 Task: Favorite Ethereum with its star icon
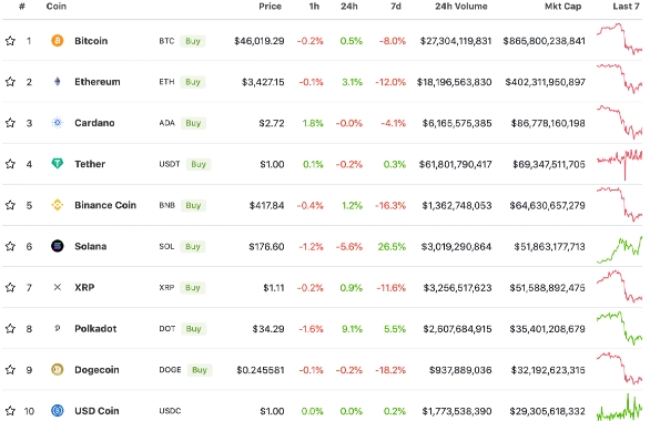tap(10, 82)
